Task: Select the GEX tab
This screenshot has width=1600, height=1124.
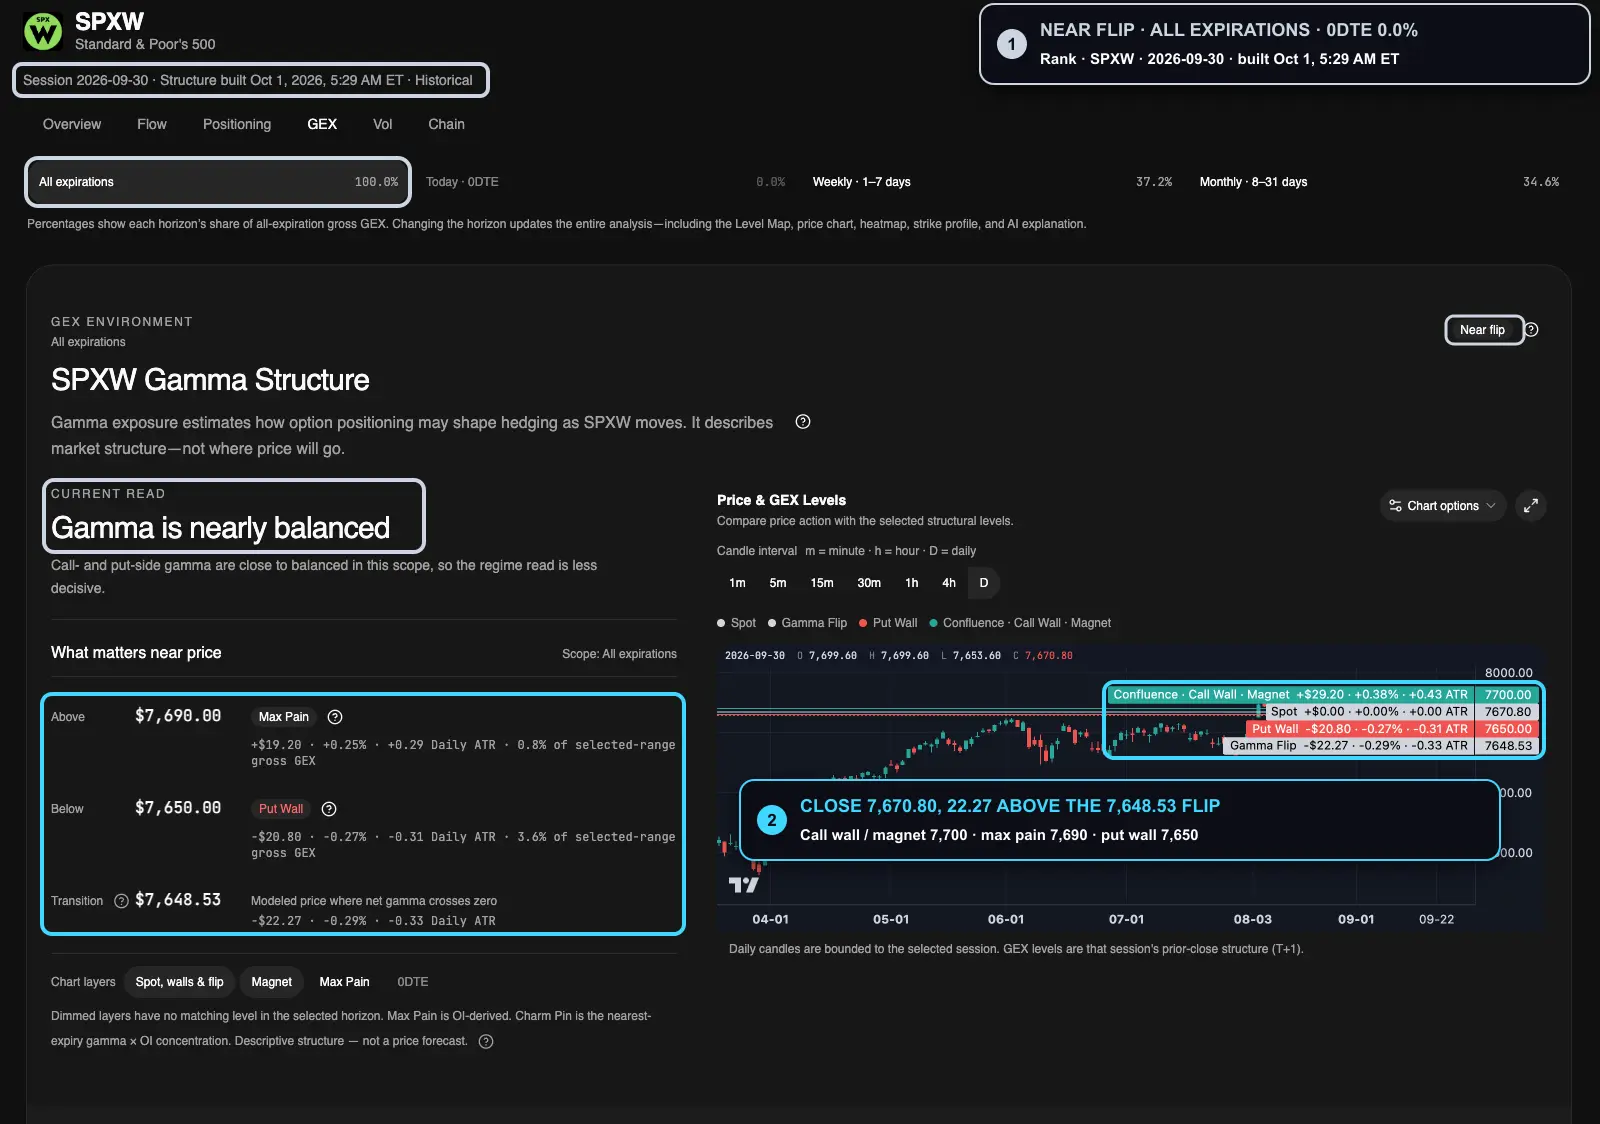Action: tap(322, 124)
